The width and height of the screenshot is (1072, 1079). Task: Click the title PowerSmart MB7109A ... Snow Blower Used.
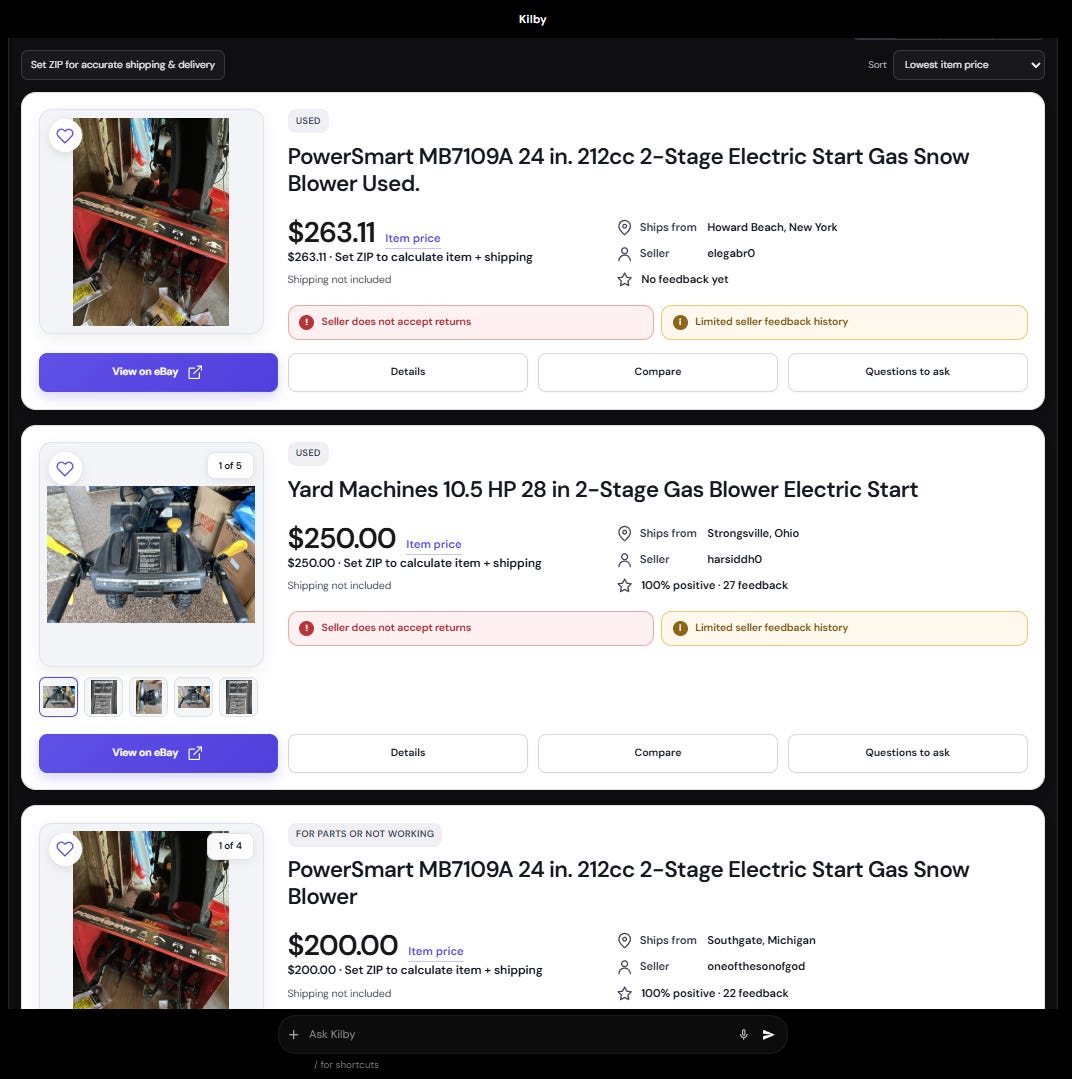[628, 170]
